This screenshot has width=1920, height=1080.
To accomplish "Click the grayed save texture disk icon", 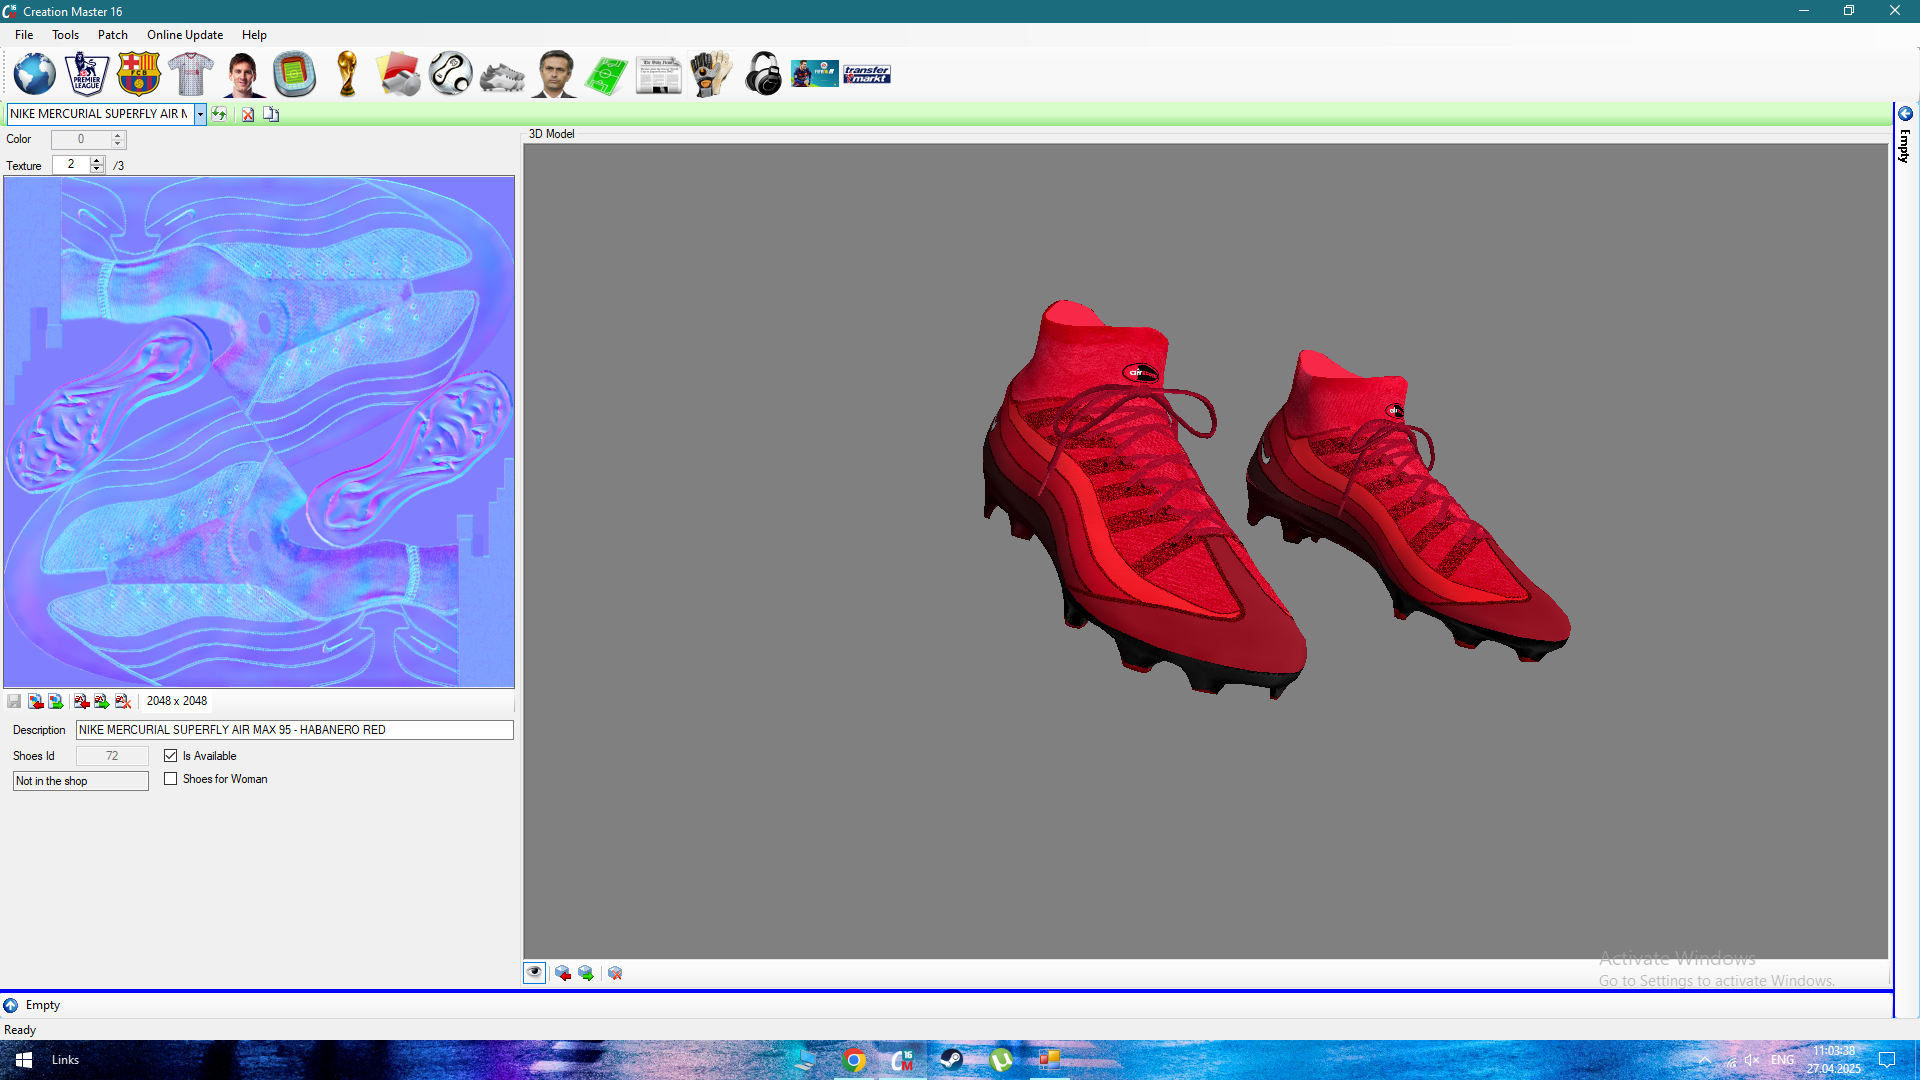I will coord(14,701).
